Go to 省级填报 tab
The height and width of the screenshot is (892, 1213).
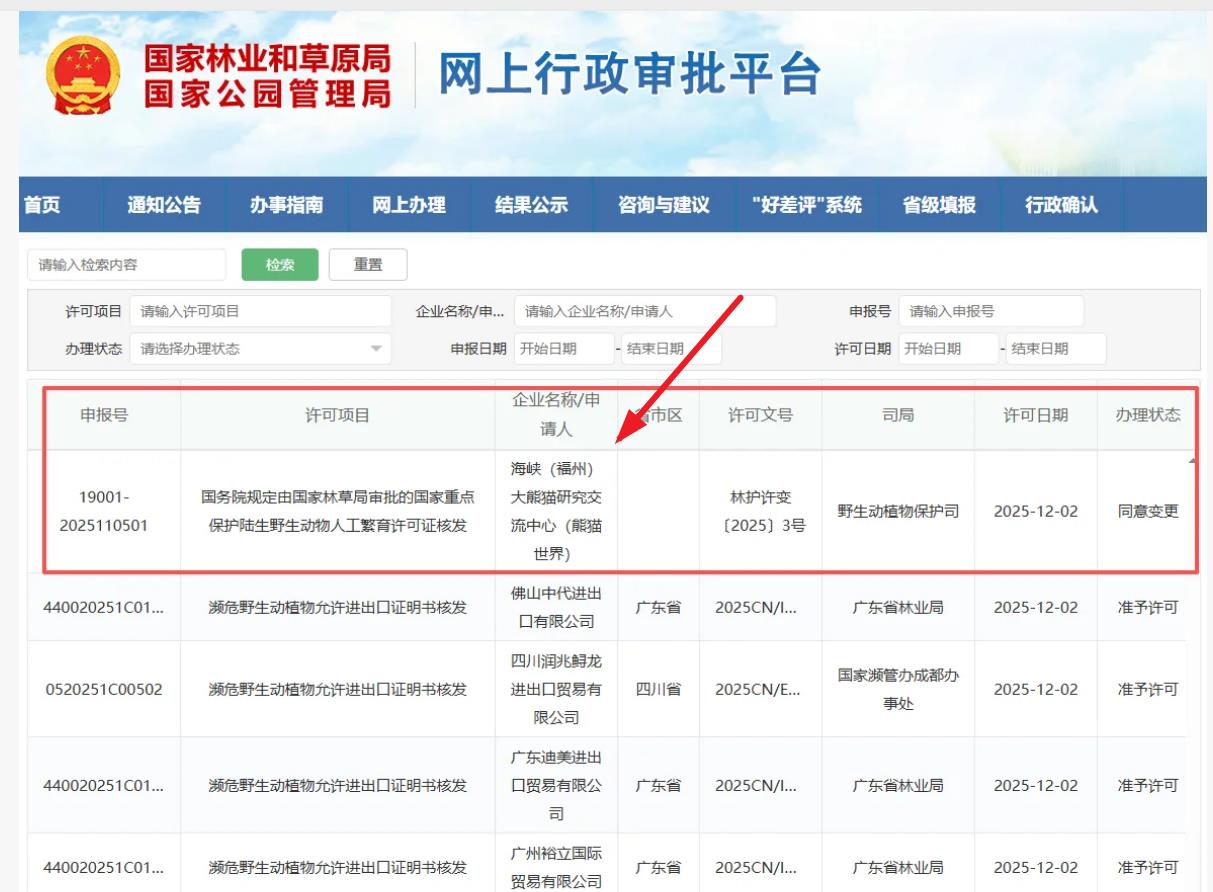(939, 205)
